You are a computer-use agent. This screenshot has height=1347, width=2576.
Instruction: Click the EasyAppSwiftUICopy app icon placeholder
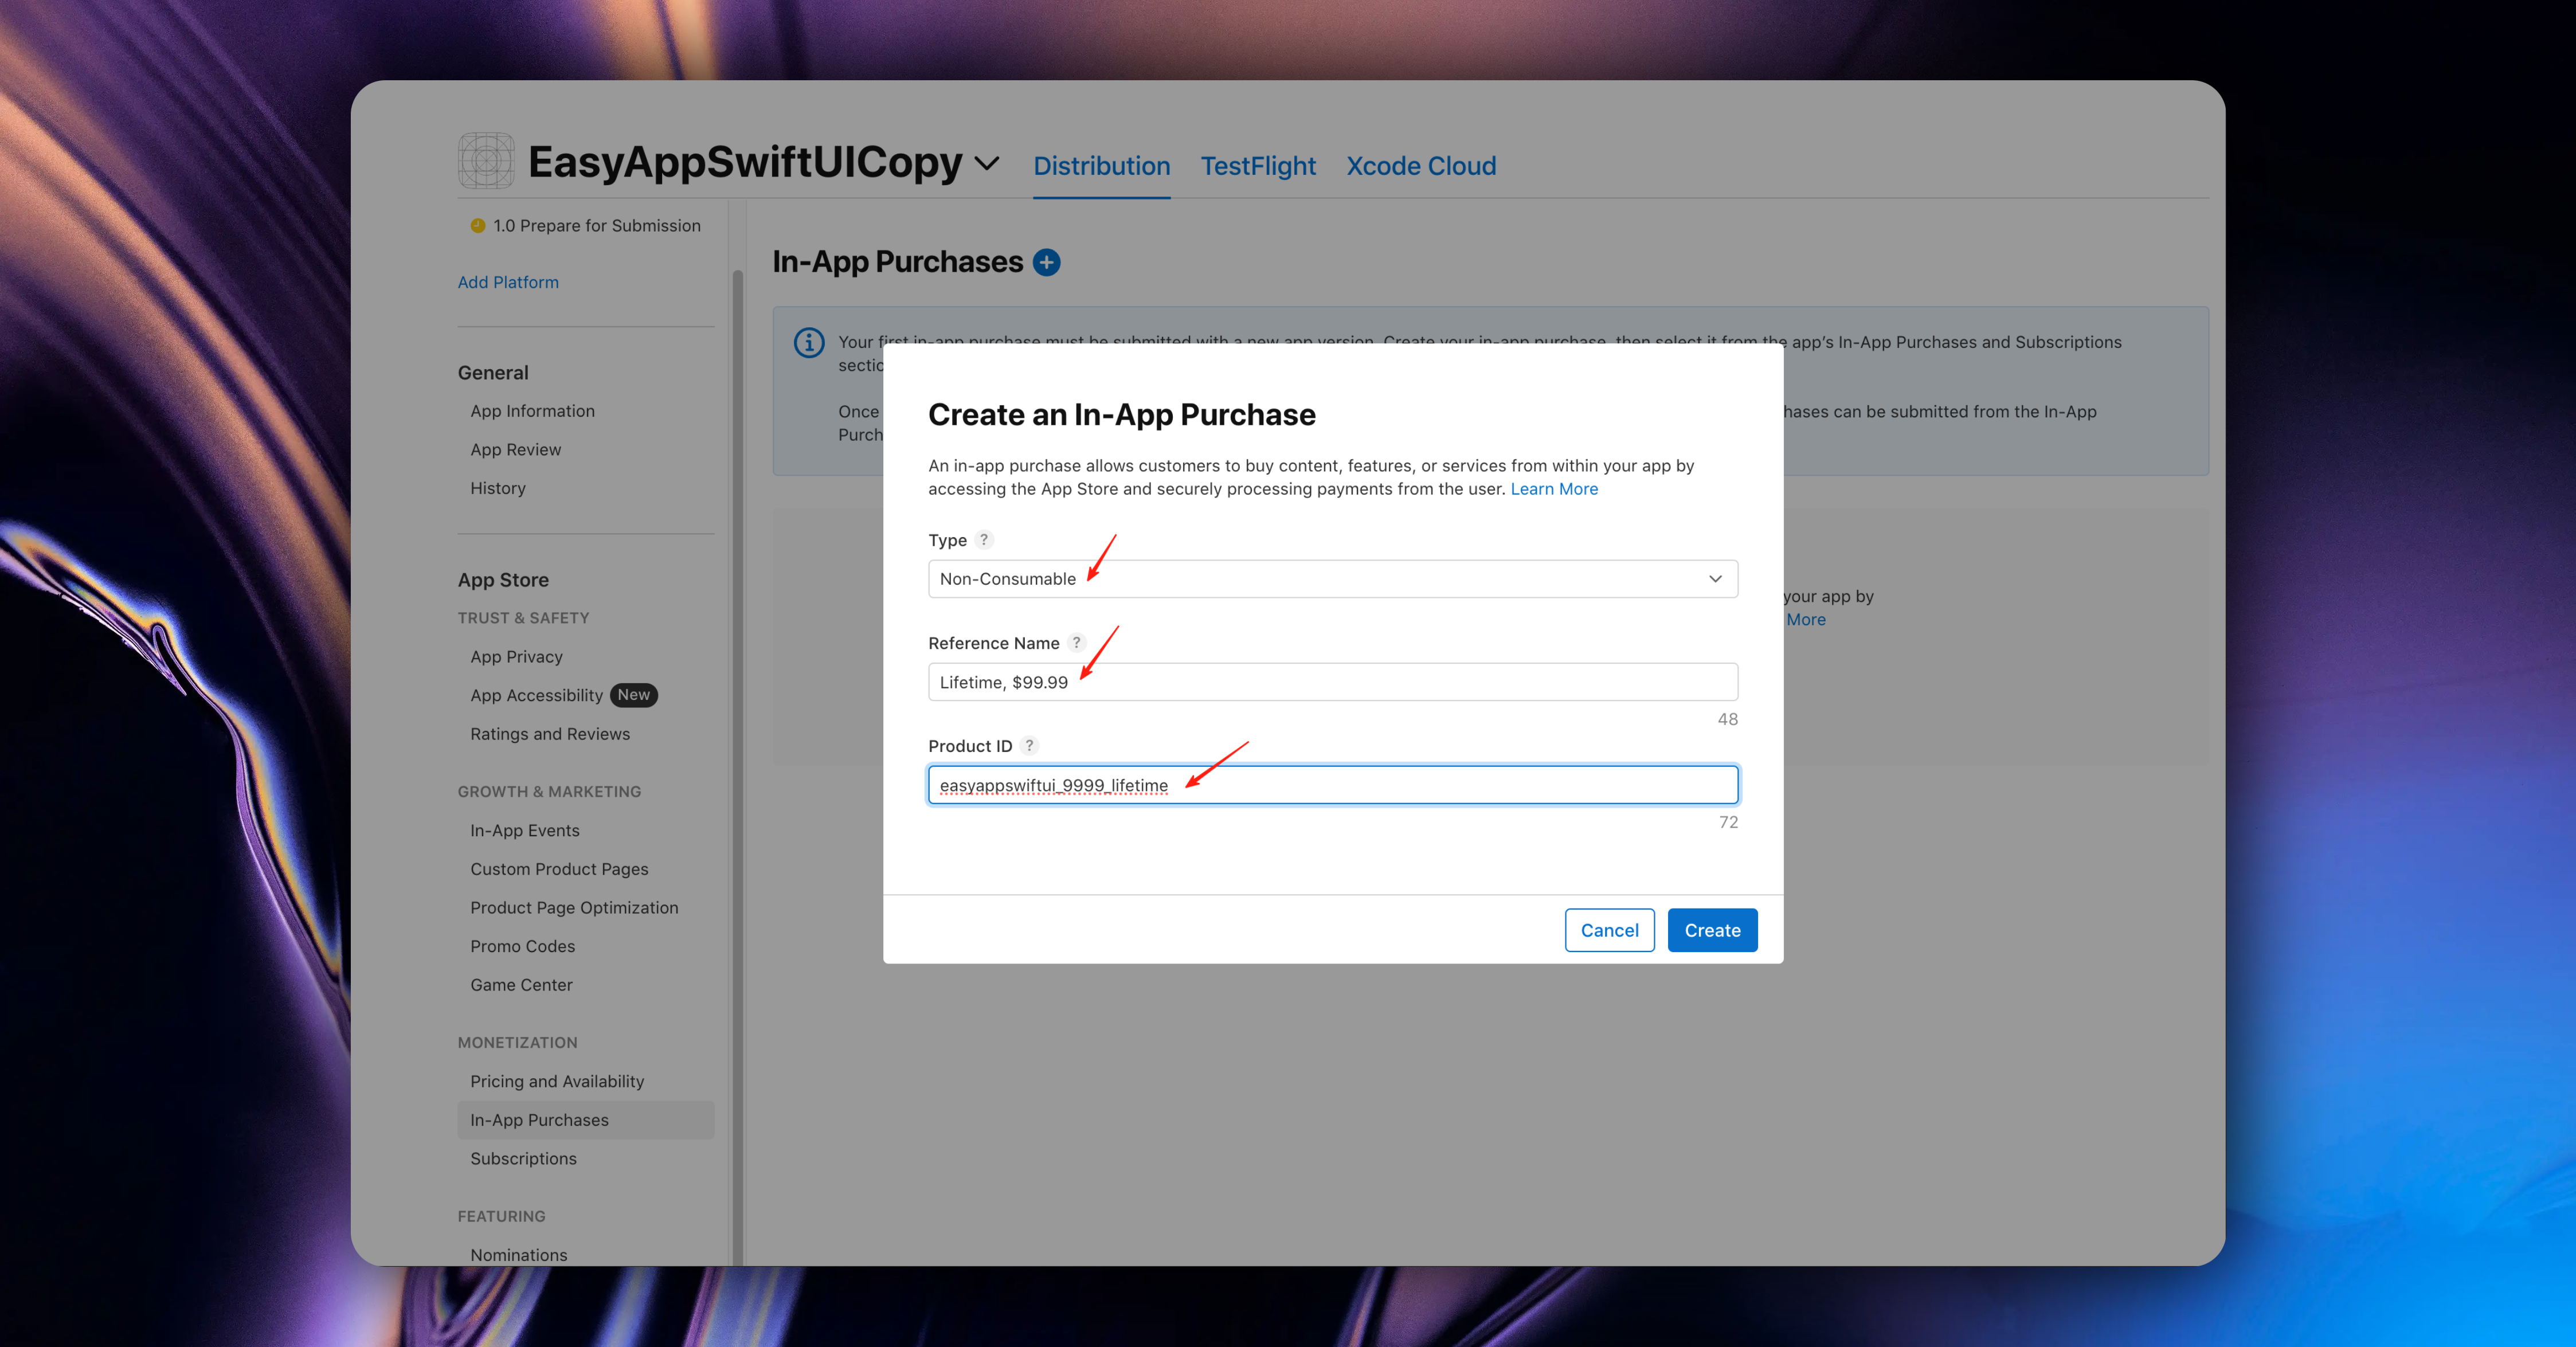point(486,161)
